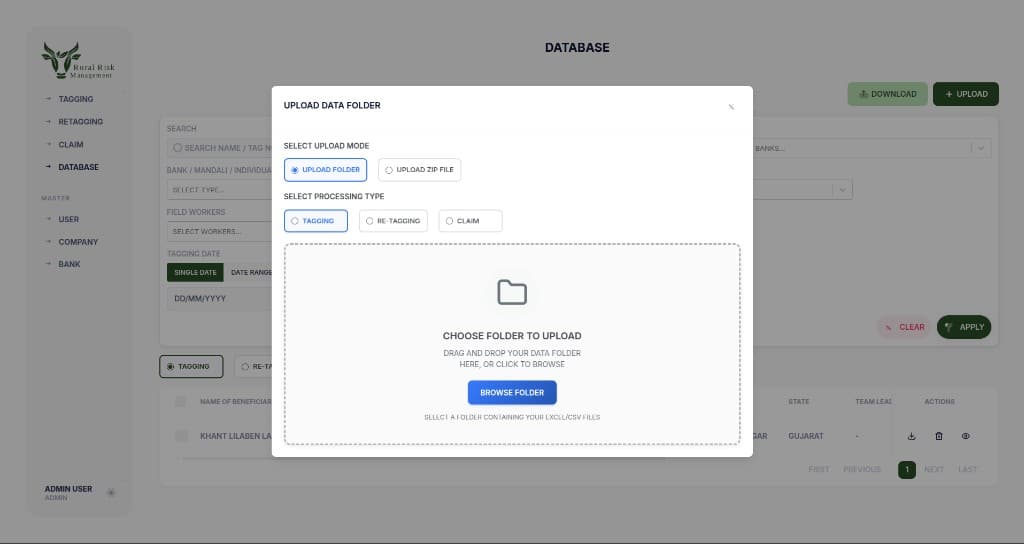Click KHANT LILABEN beneficiary name
This screenshot has width=1024, height=544.
pos(236,436)
